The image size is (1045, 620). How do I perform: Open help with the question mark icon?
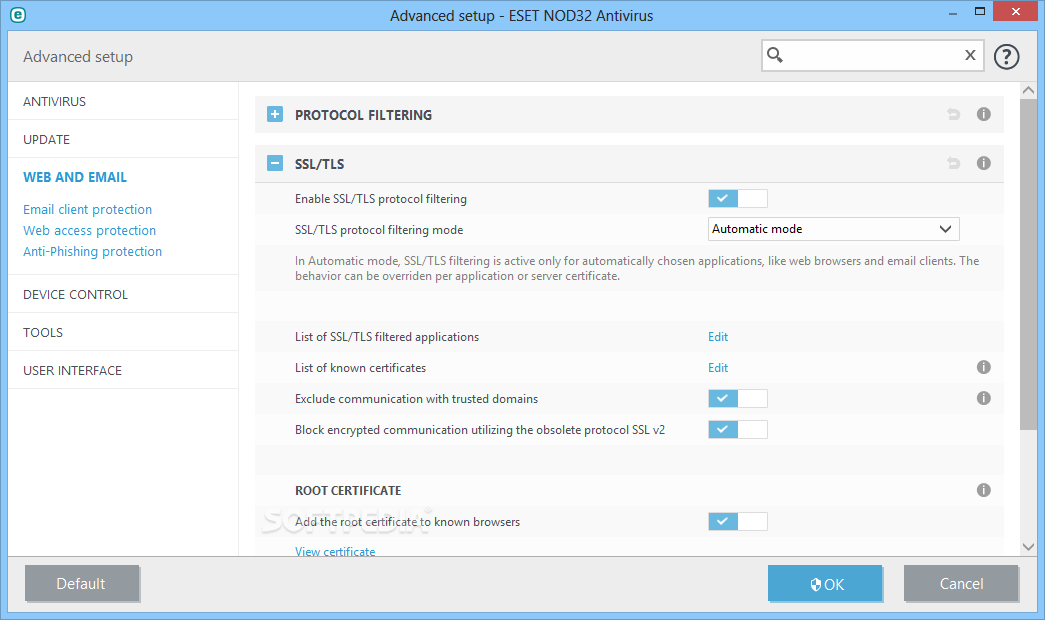coord(1006,57)
